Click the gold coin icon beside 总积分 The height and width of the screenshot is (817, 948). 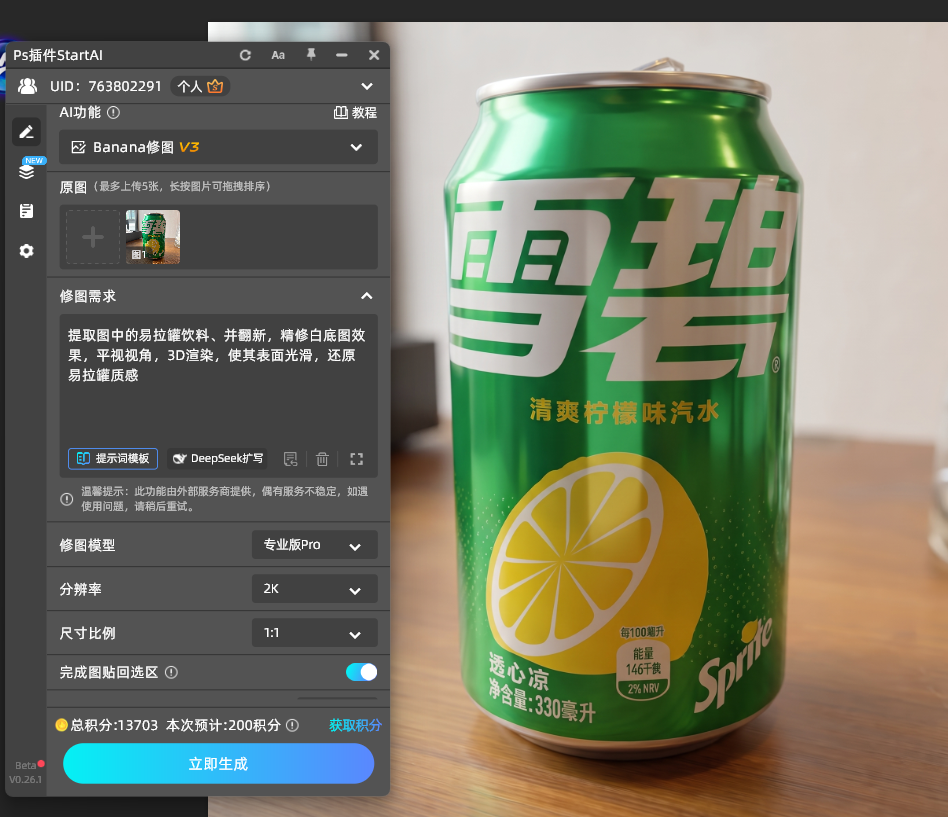61,724
